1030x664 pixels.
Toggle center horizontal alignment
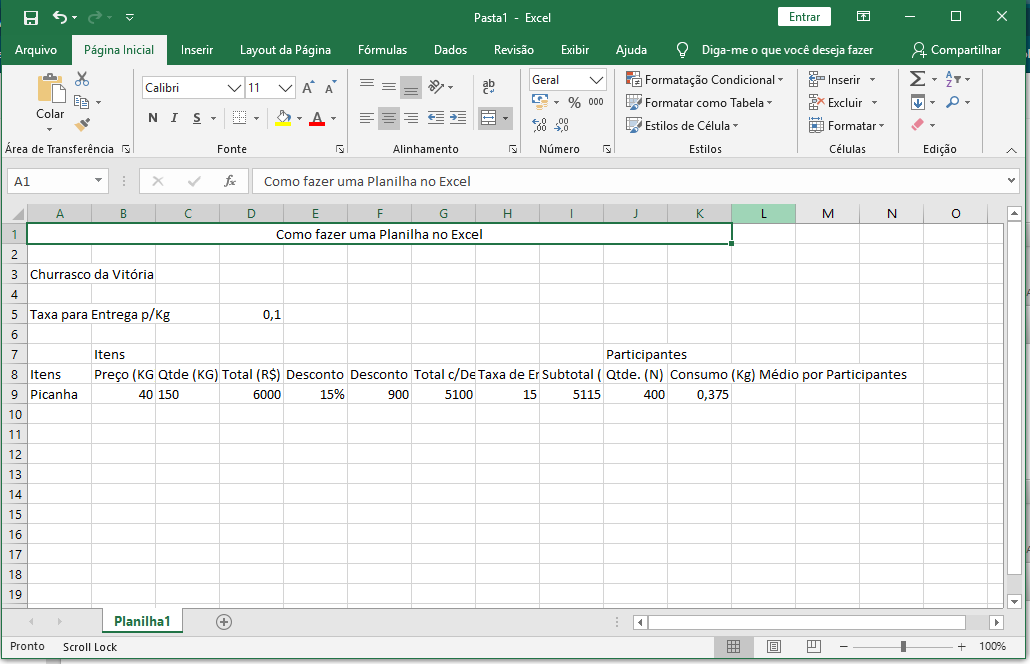pyautogui.click(x=389, y=118)
